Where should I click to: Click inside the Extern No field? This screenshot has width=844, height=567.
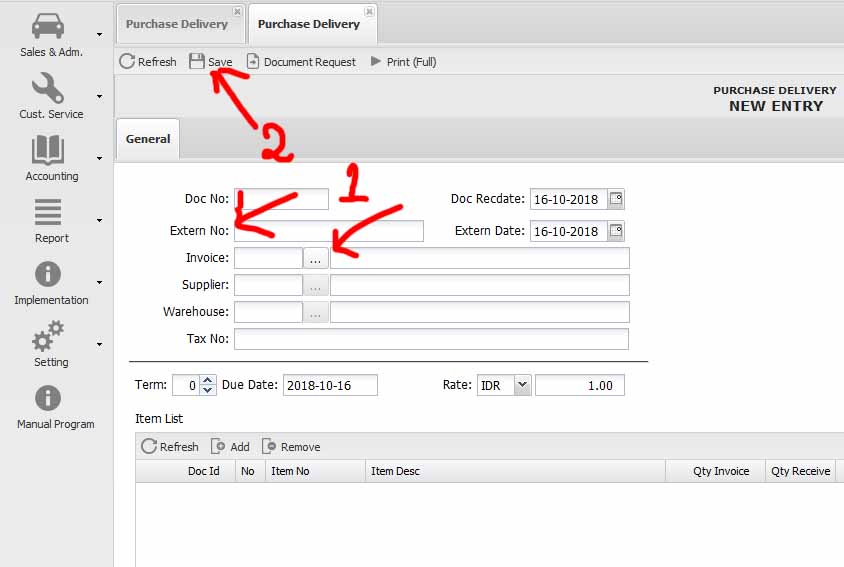pyautogui.click(x=328, y=231)
